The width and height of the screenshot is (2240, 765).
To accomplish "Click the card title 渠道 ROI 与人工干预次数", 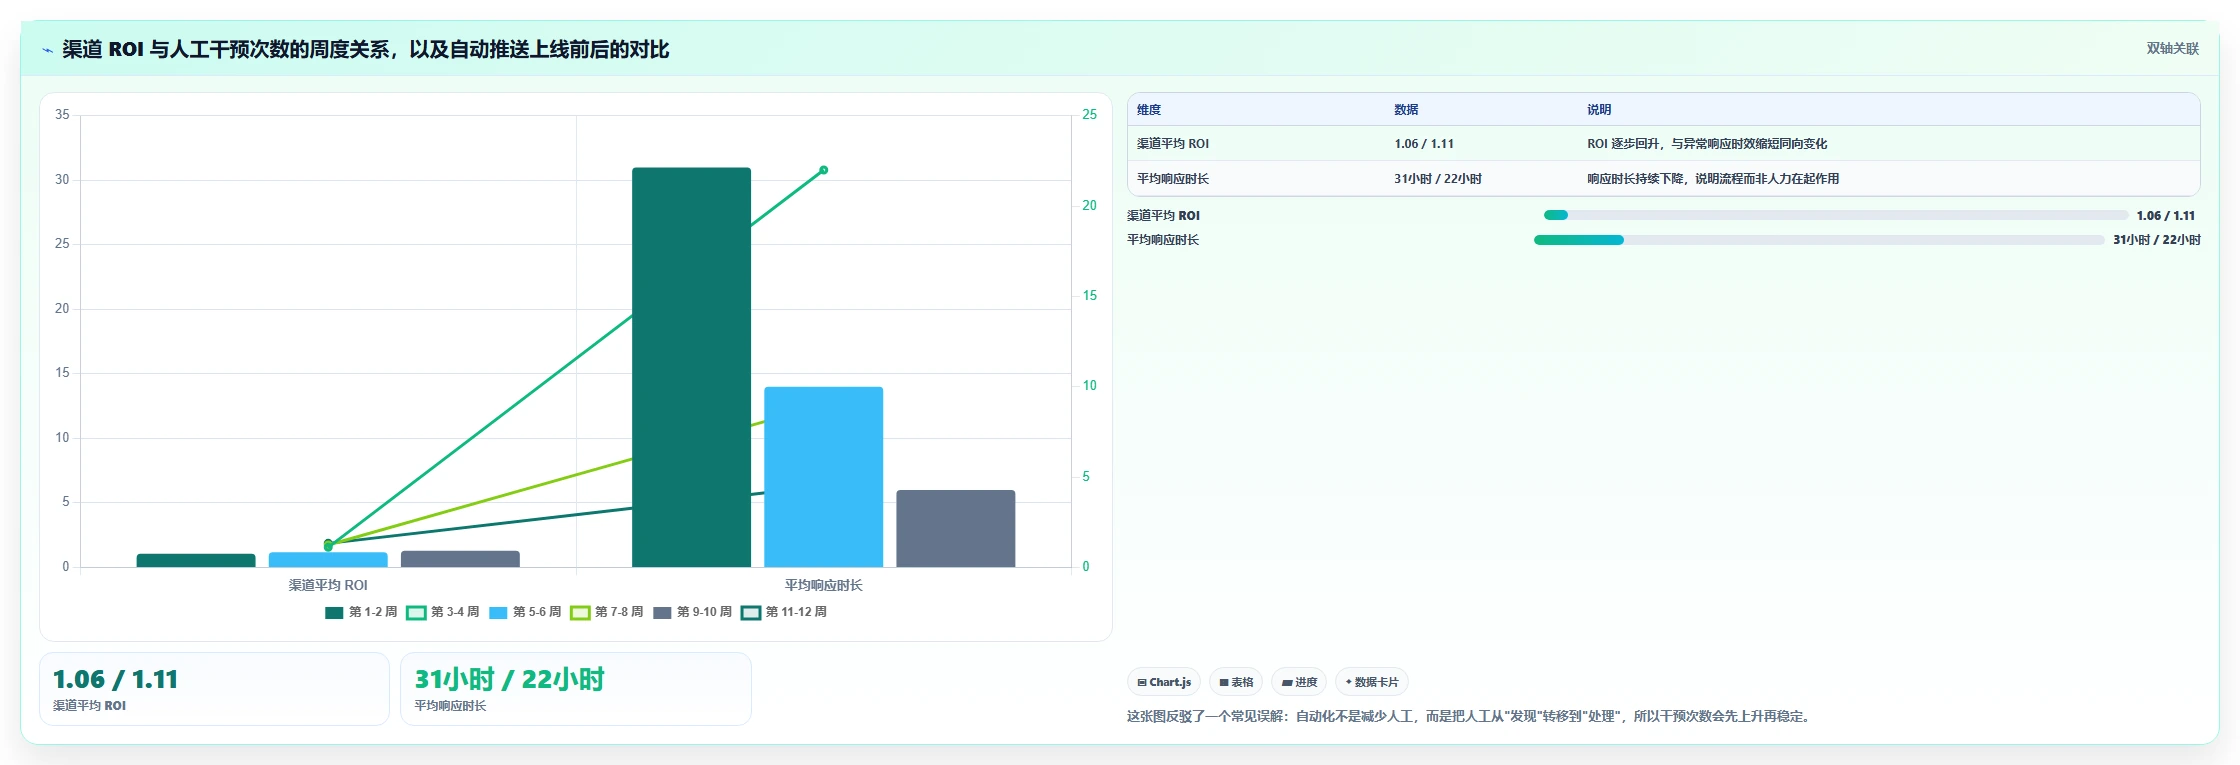I will [366, 49].
